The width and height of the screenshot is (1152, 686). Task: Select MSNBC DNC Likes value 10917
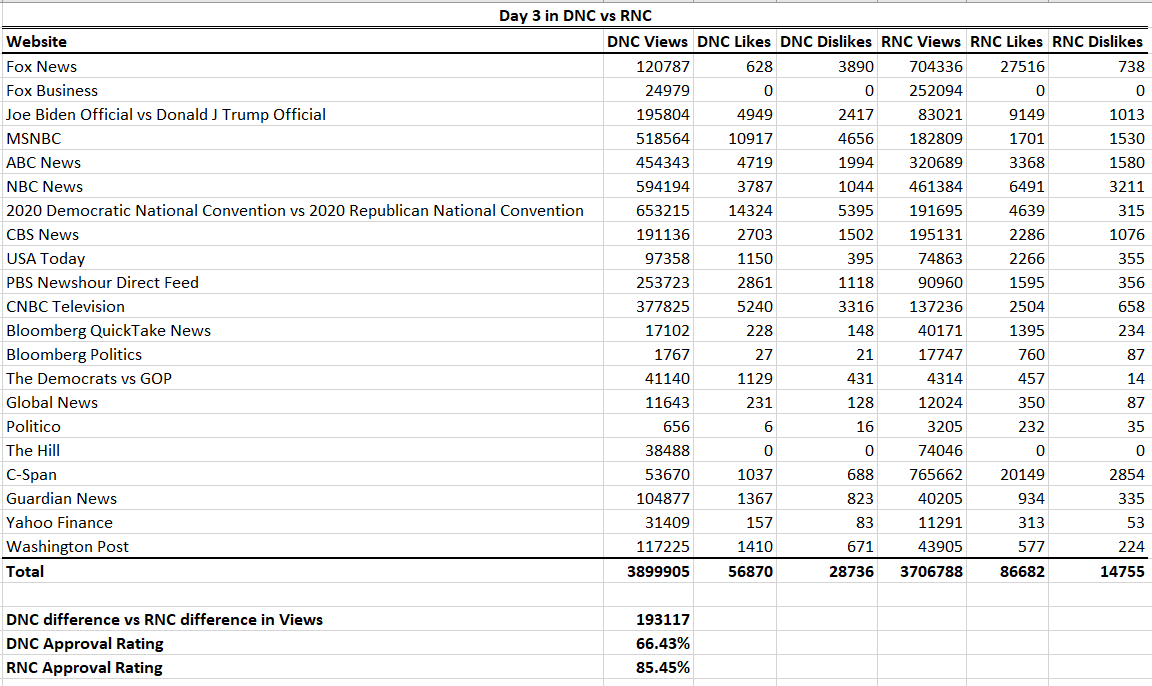[x=734, y=138]
